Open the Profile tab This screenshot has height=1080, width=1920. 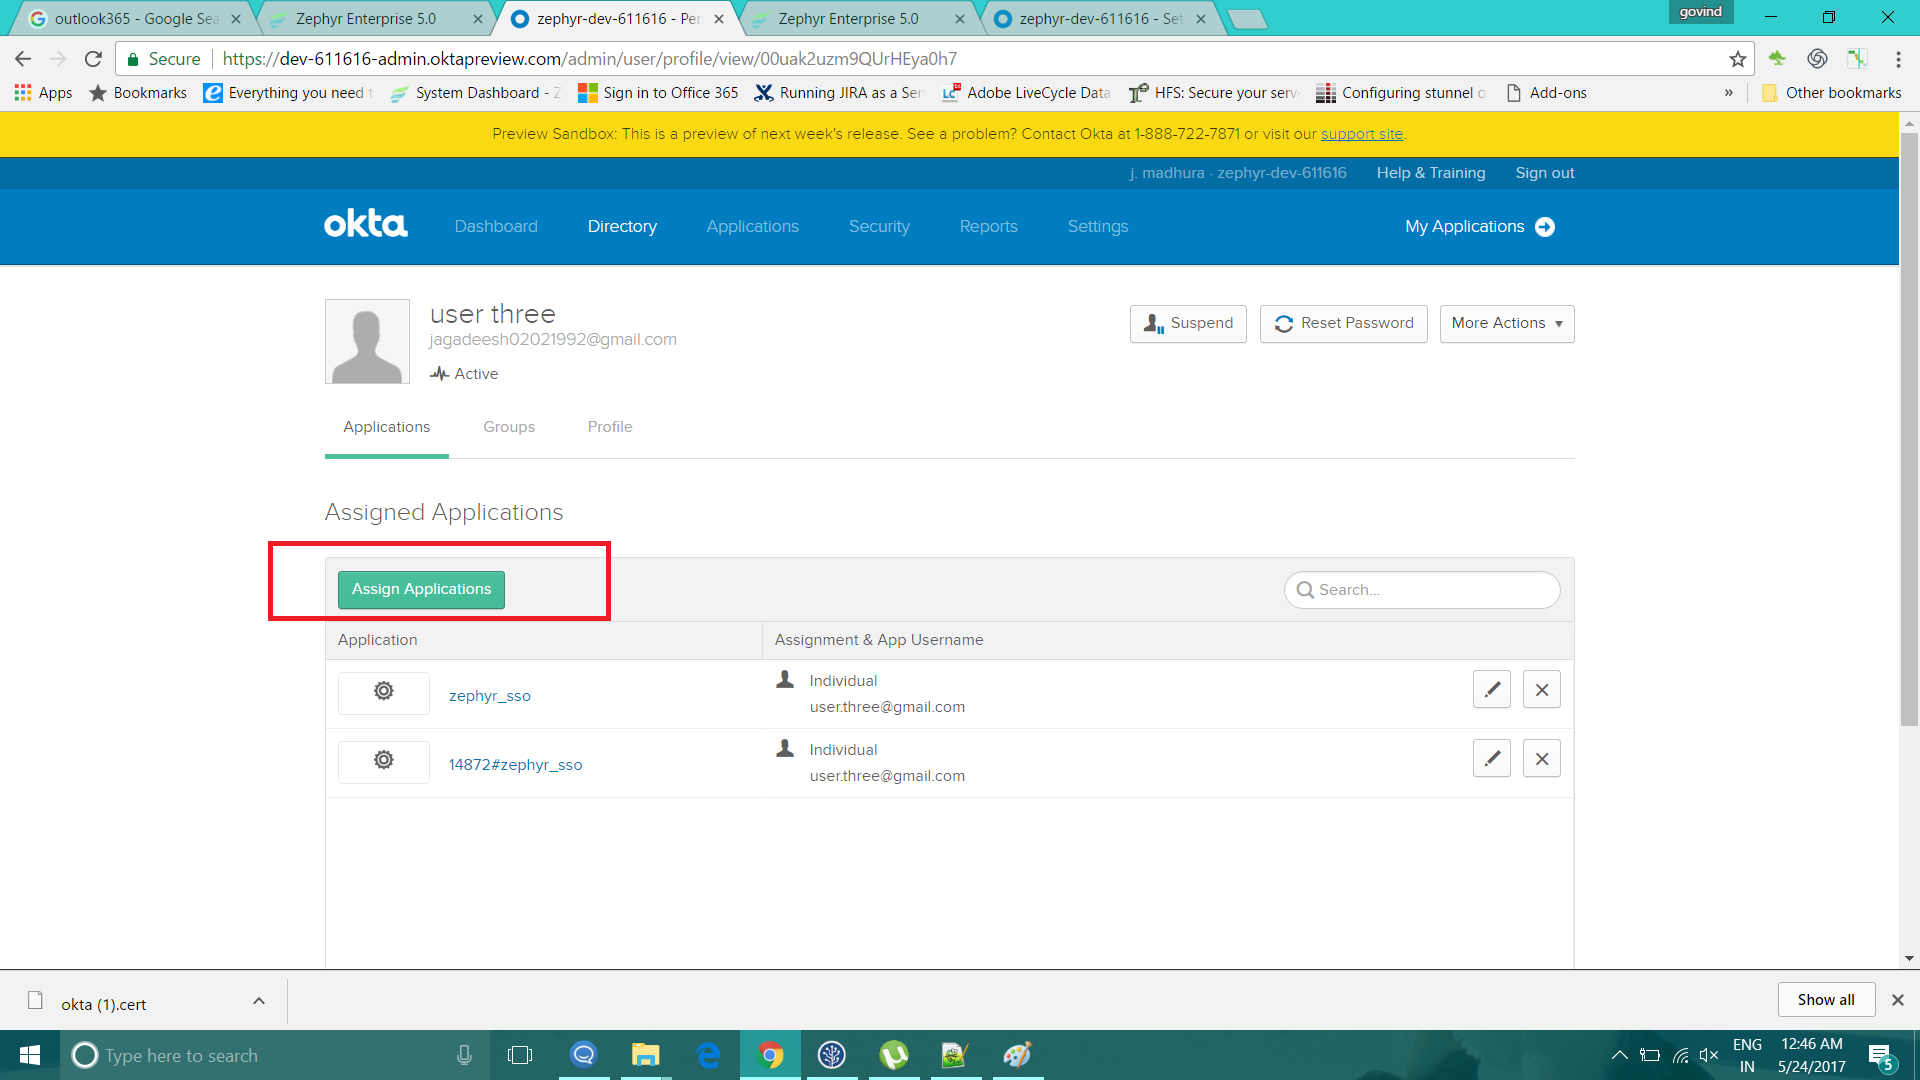coord(609,427)
